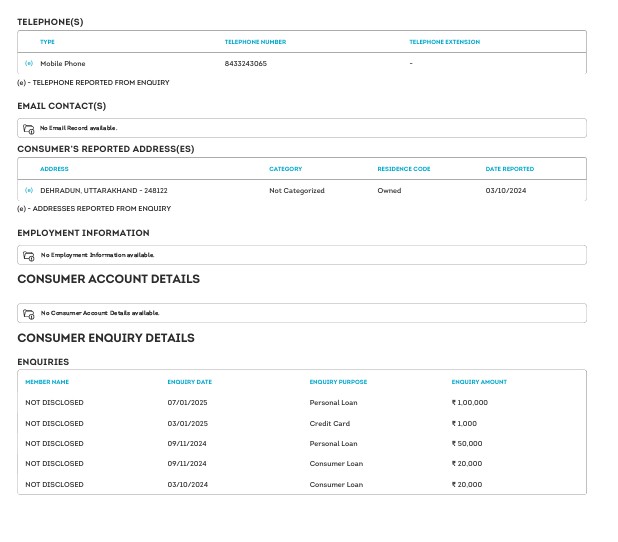Click the Not Categorized category value

point(296,190)
